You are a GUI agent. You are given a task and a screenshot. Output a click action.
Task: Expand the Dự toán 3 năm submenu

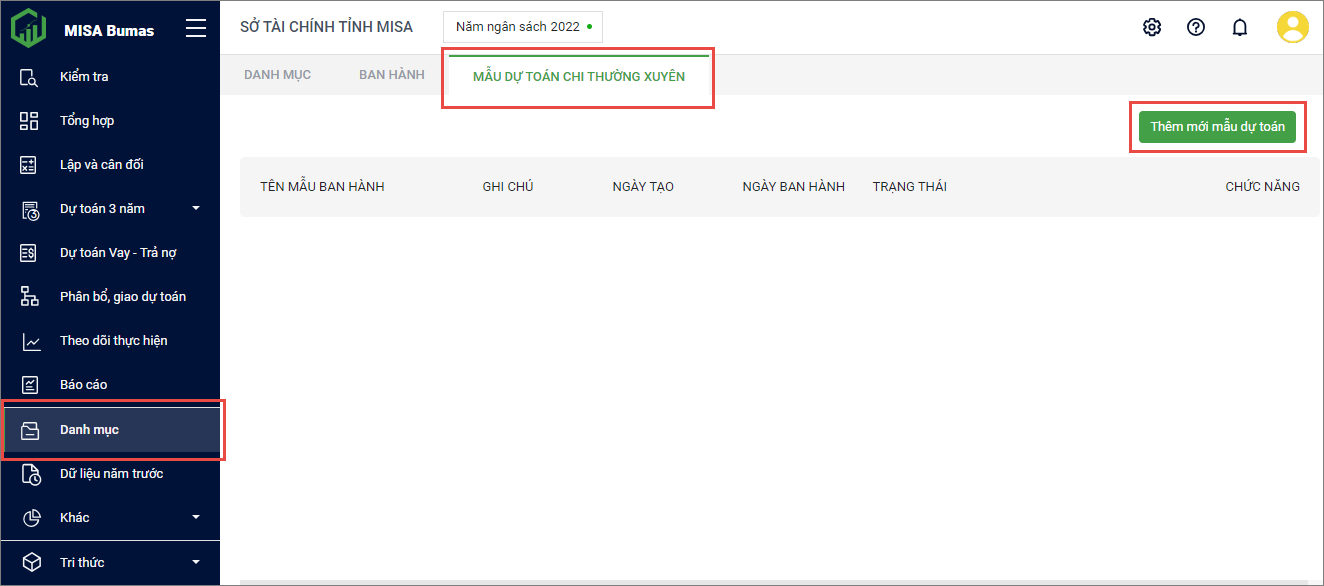pos(196,209)
